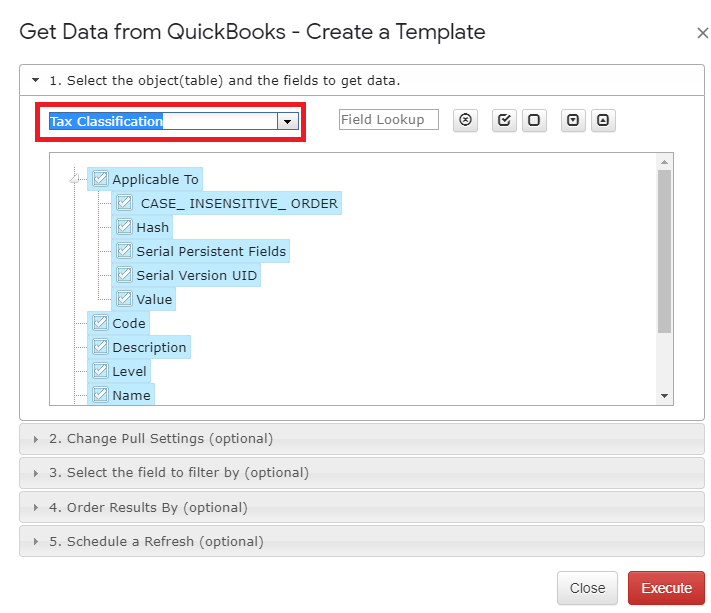Click the clear field lookup icon

pos(465,121)
